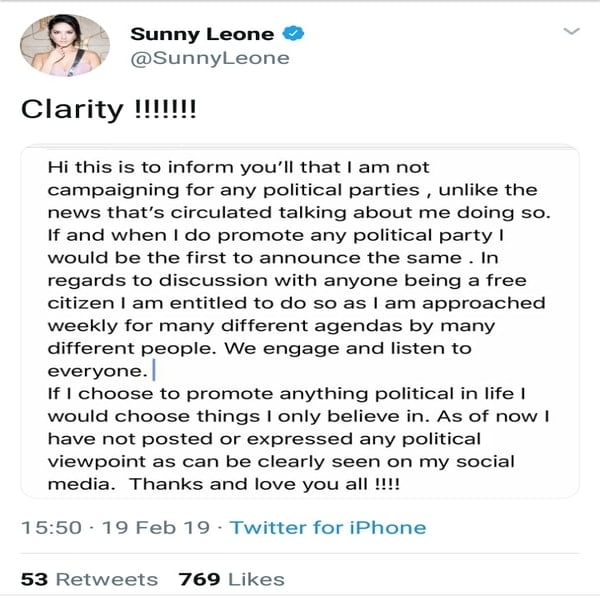Click the "viewpoint as can be clearly" line
Image resolution: width=600 pixels, height=600 pixels.
[x=282, y=462]
